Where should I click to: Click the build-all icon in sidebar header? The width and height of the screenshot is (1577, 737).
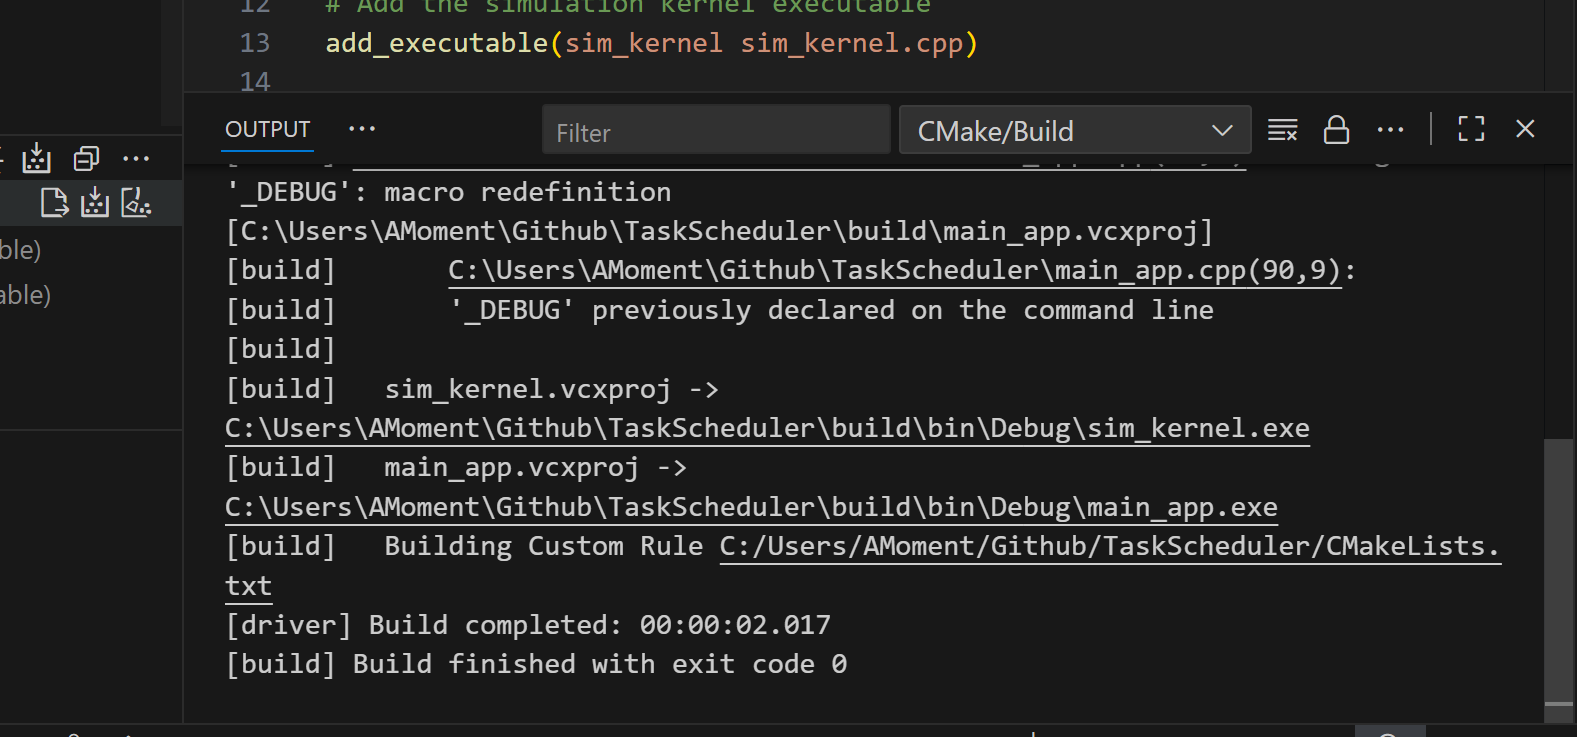[x=37, y=158]
